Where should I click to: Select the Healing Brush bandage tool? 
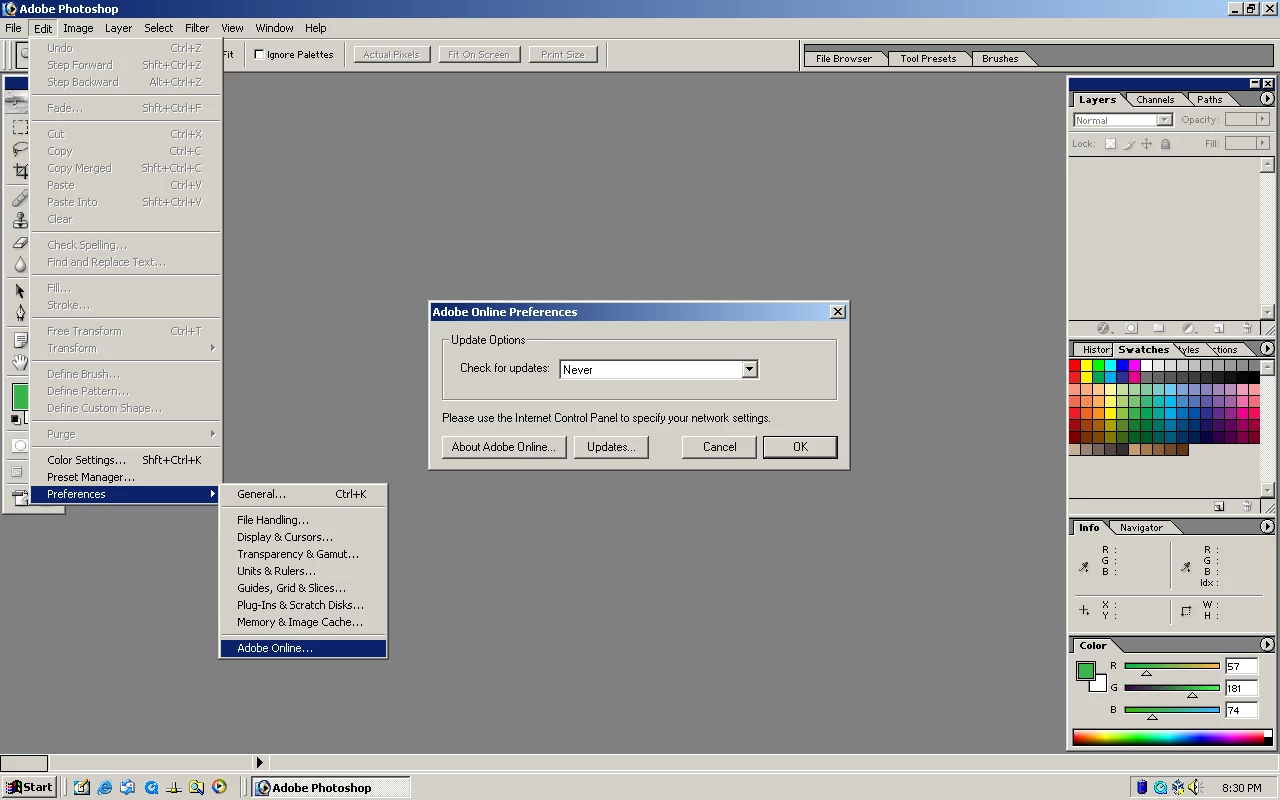(20, 198)
